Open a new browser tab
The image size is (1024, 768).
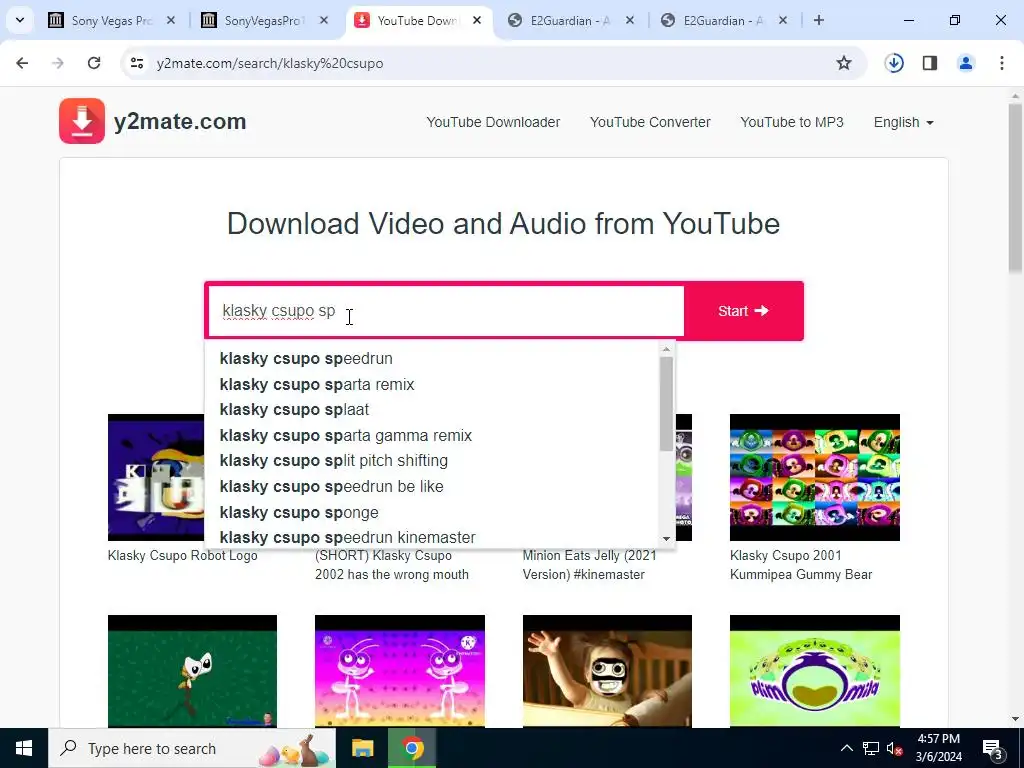pyautogui.click(x=819, y=20)
